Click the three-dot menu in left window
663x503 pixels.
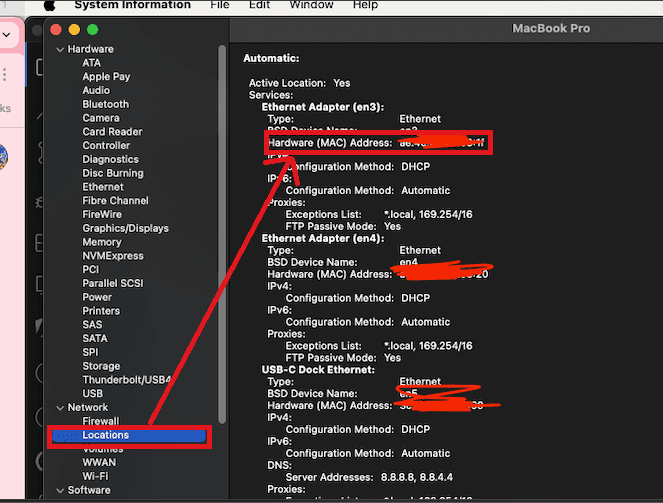tap(4, 75)
